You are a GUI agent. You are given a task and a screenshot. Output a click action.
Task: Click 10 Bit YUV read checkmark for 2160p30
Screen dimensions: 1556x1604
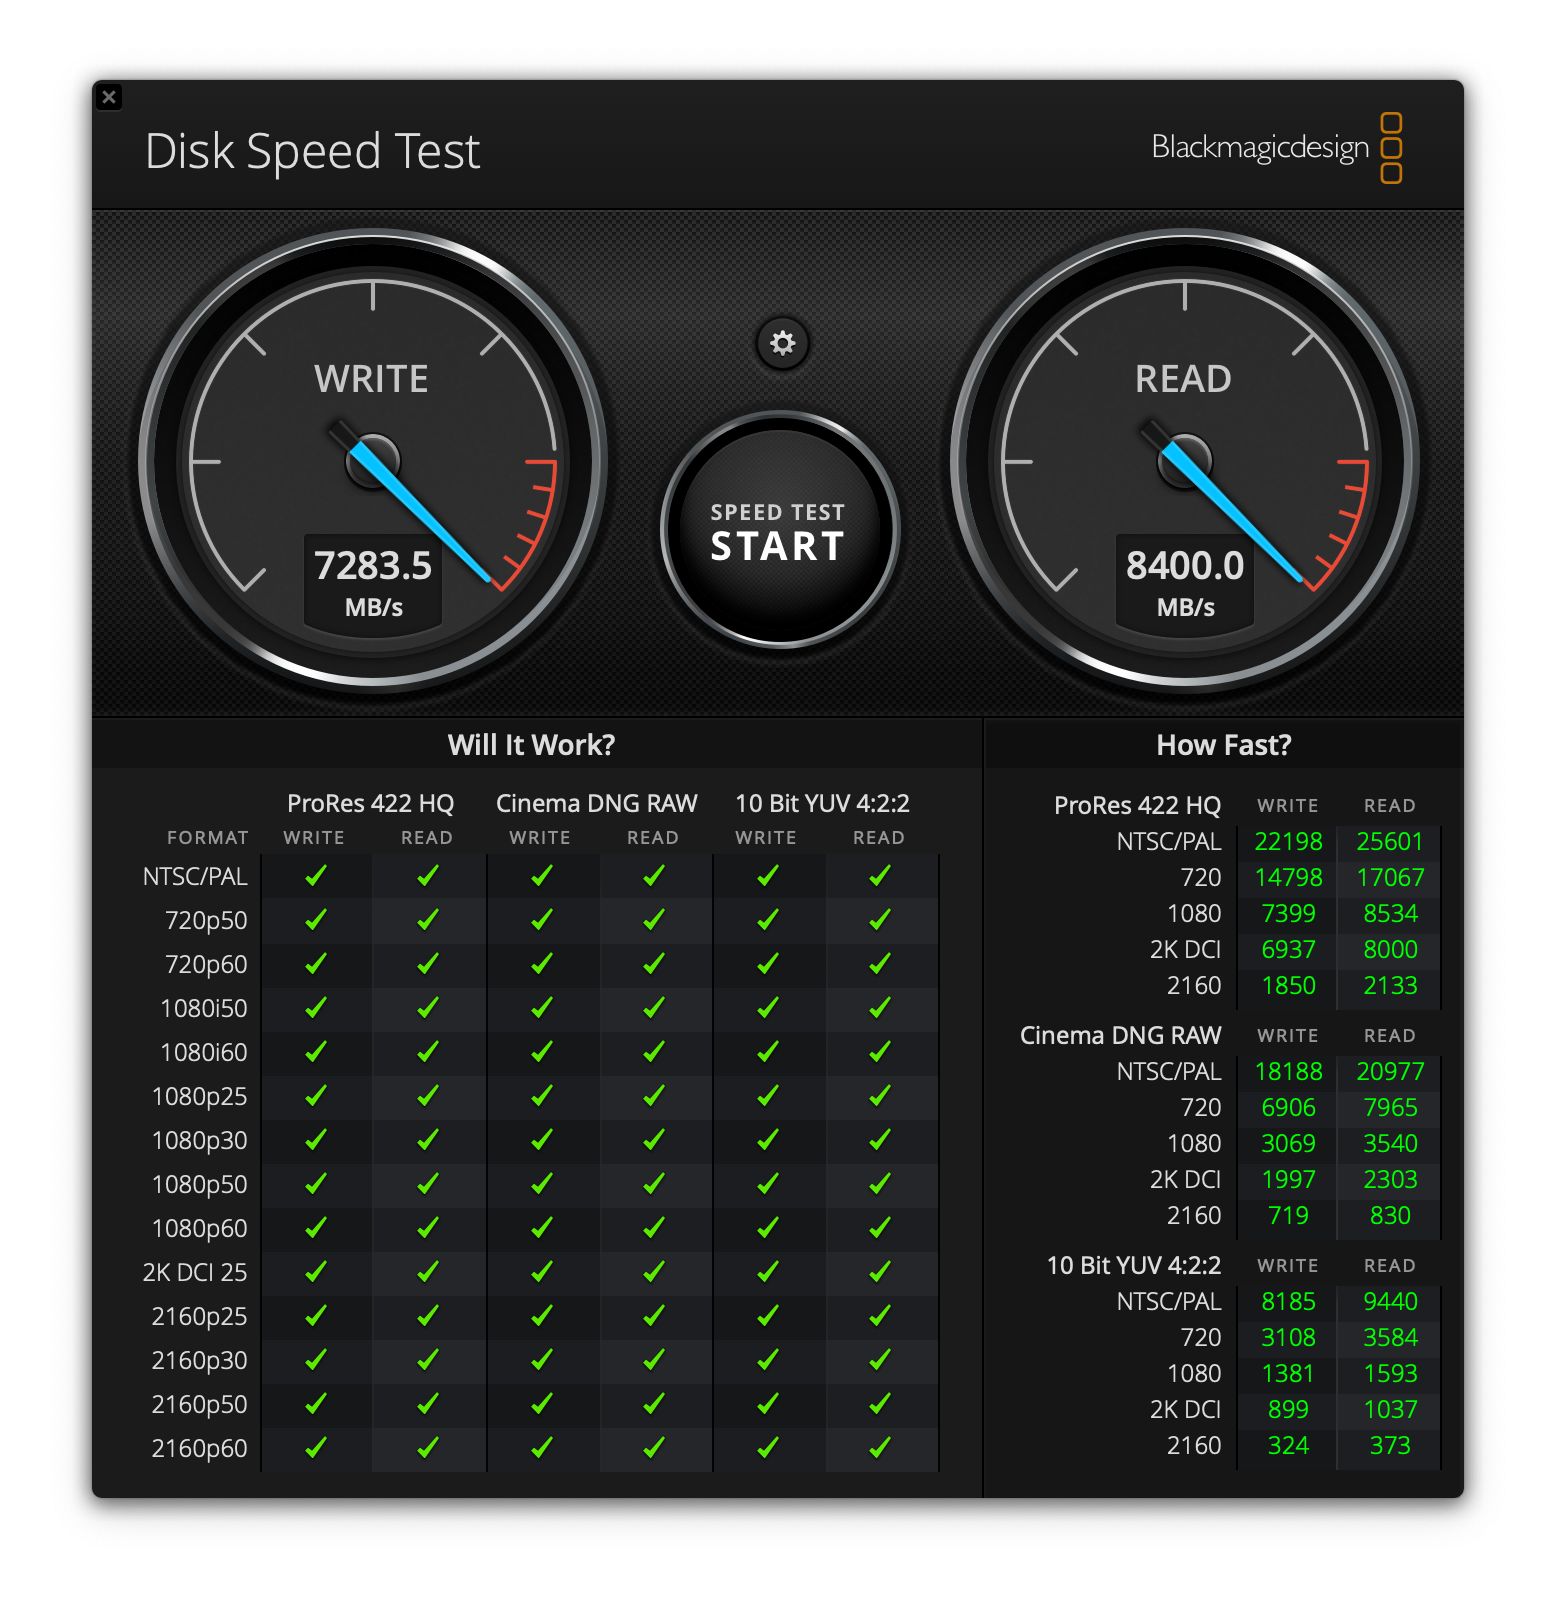pyautogui.click(x=880, y=1360)
